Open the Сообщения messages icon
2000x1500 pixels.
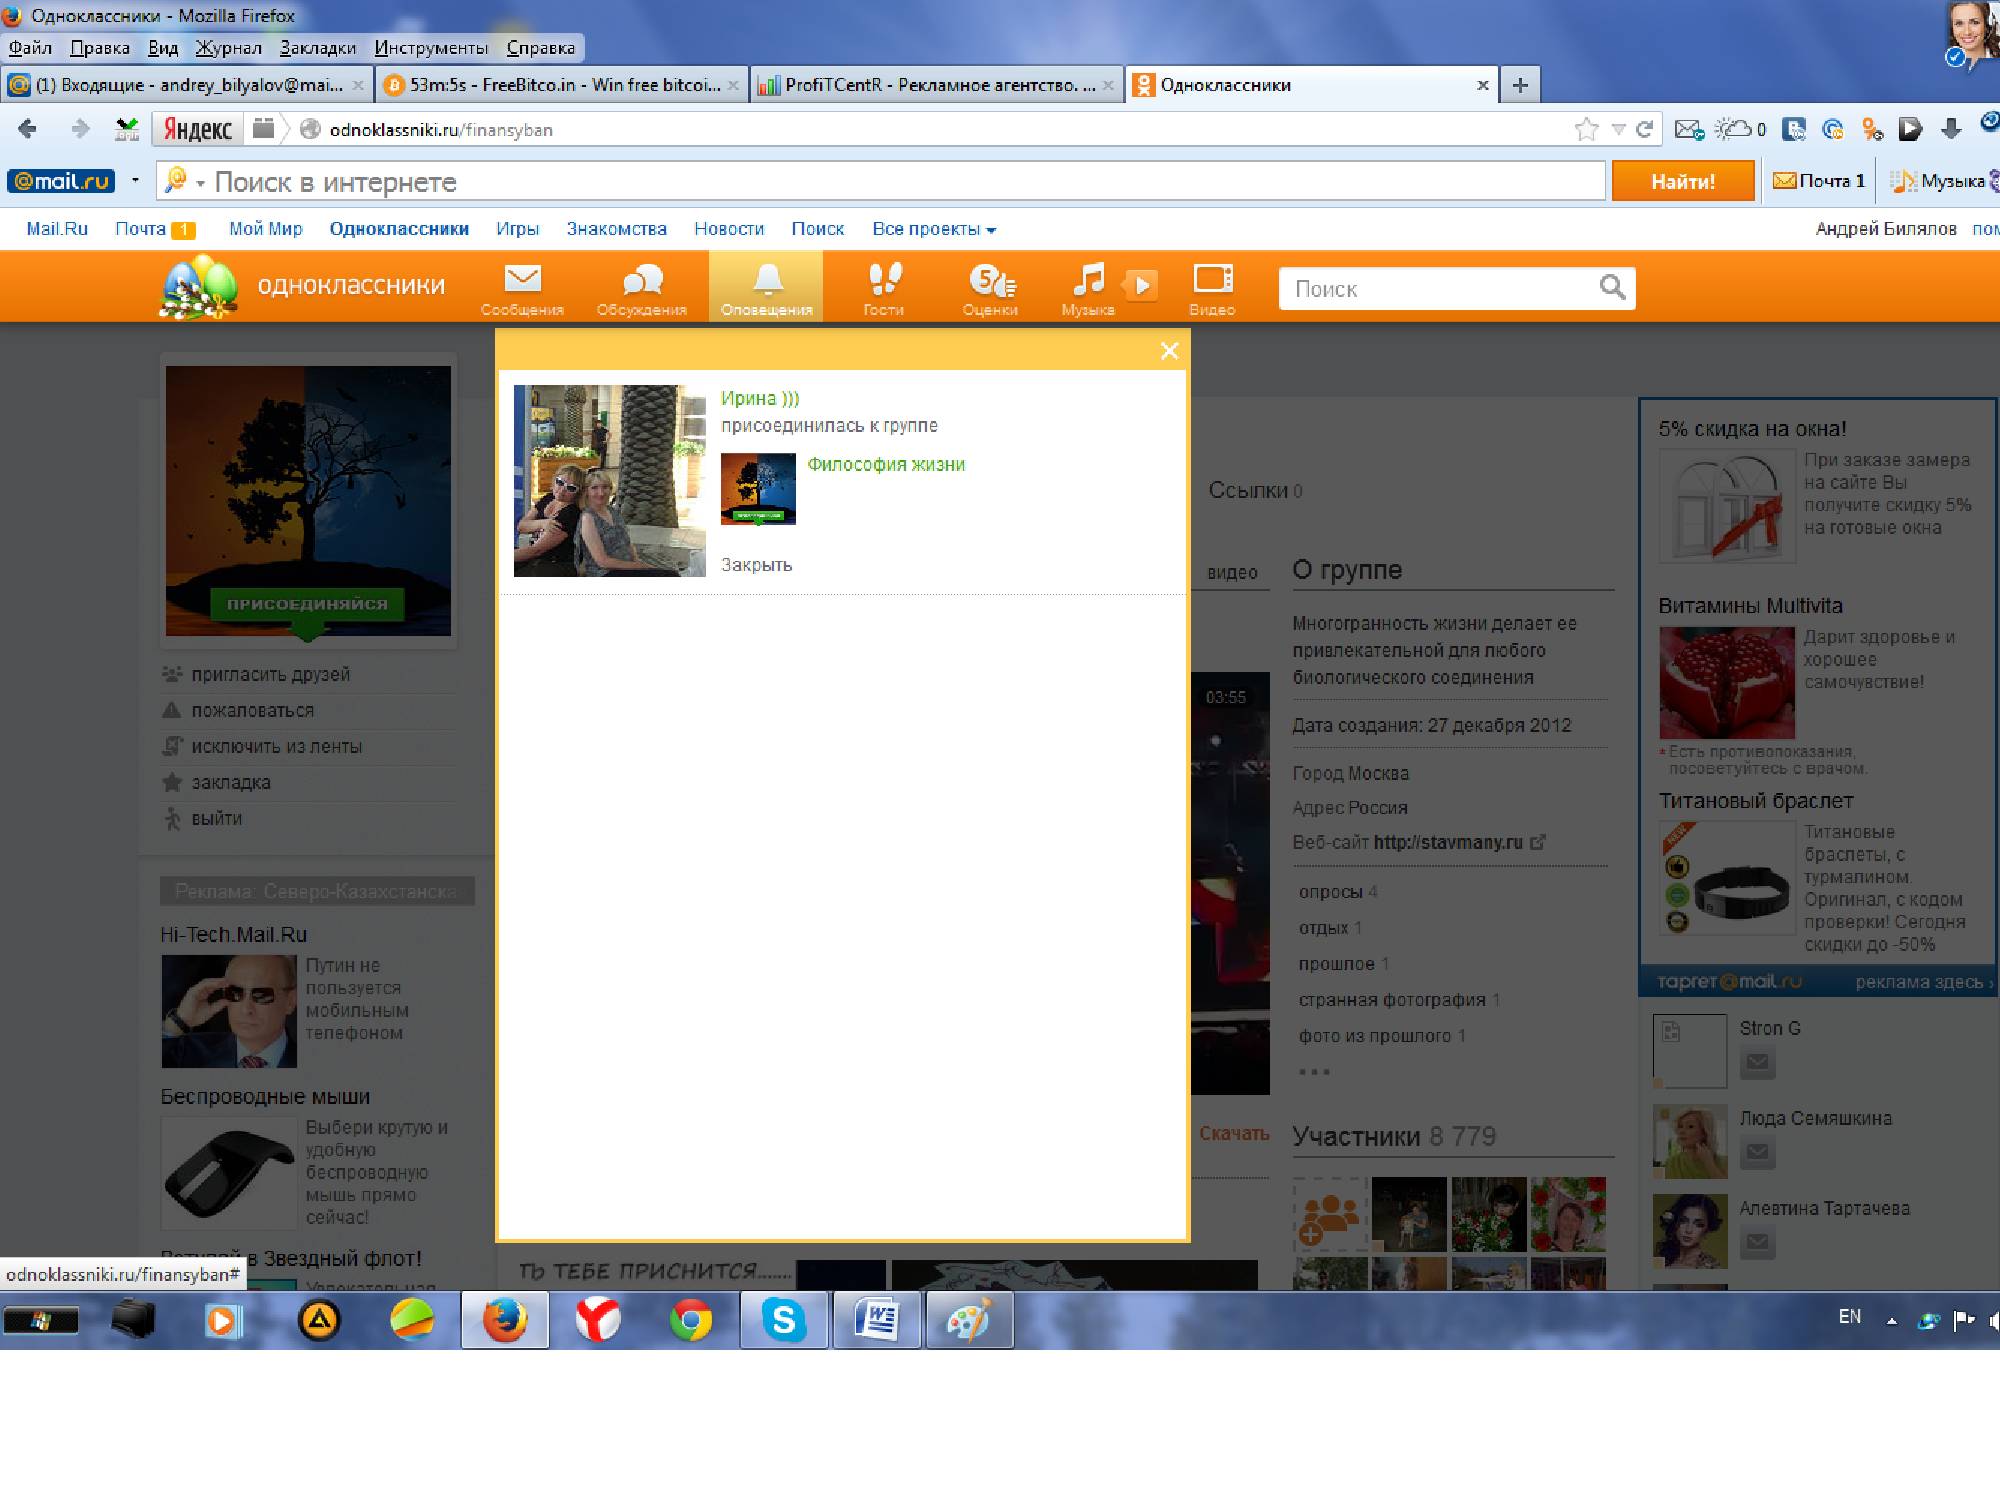point(522,288)
